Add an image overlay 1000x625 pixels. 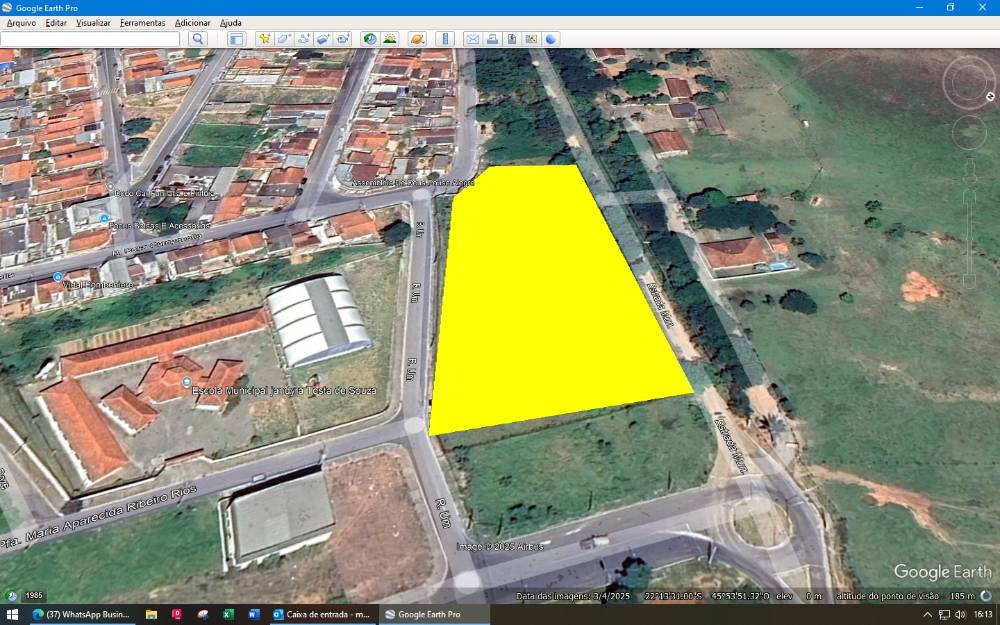point(323,39)
